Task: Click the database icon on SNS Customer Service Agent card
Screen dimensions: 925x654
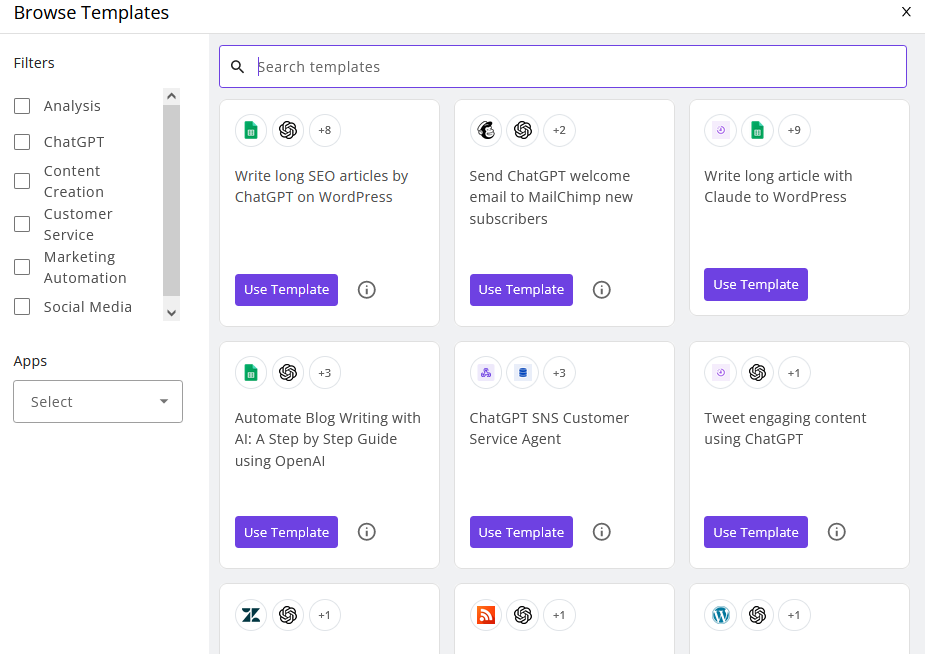Action: pos(523,373)
